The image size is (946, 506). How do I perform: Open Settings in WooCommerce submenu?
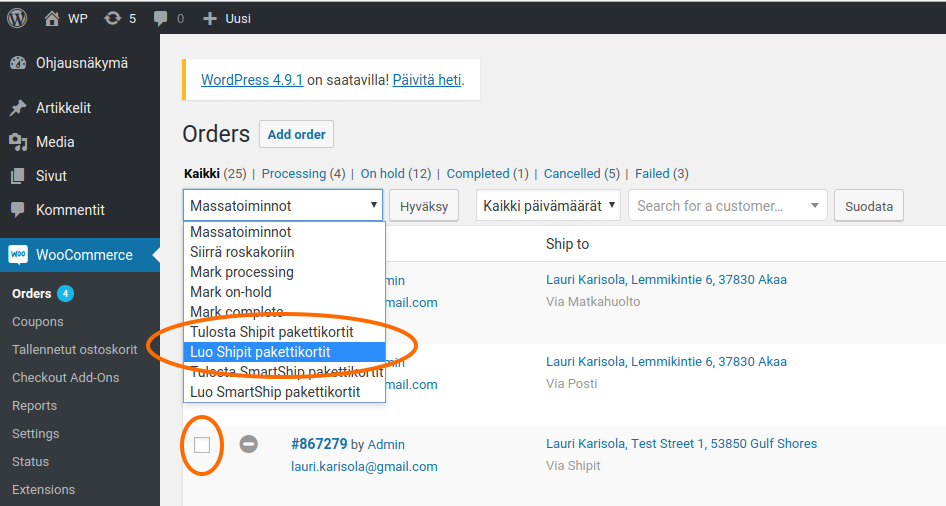coord(36,434)
